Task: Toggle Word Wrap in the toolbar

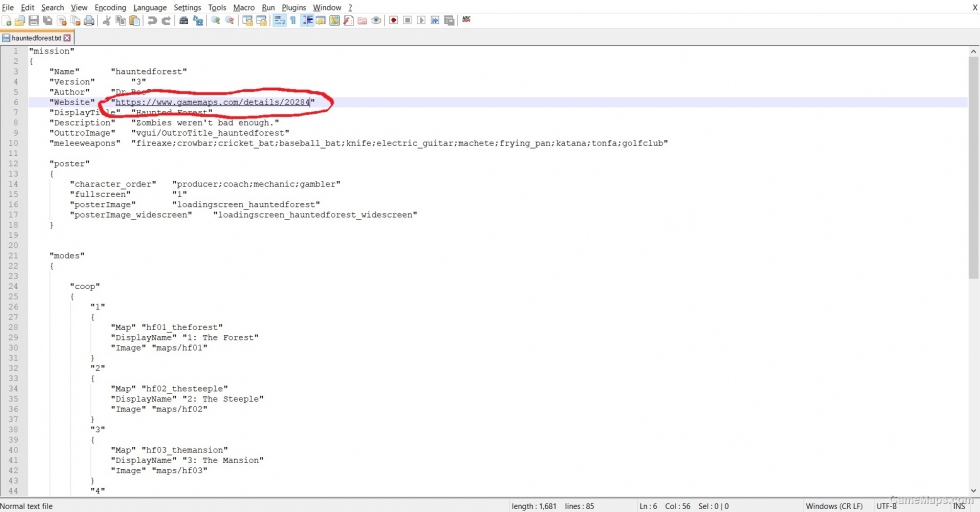Action: (279, 21)
